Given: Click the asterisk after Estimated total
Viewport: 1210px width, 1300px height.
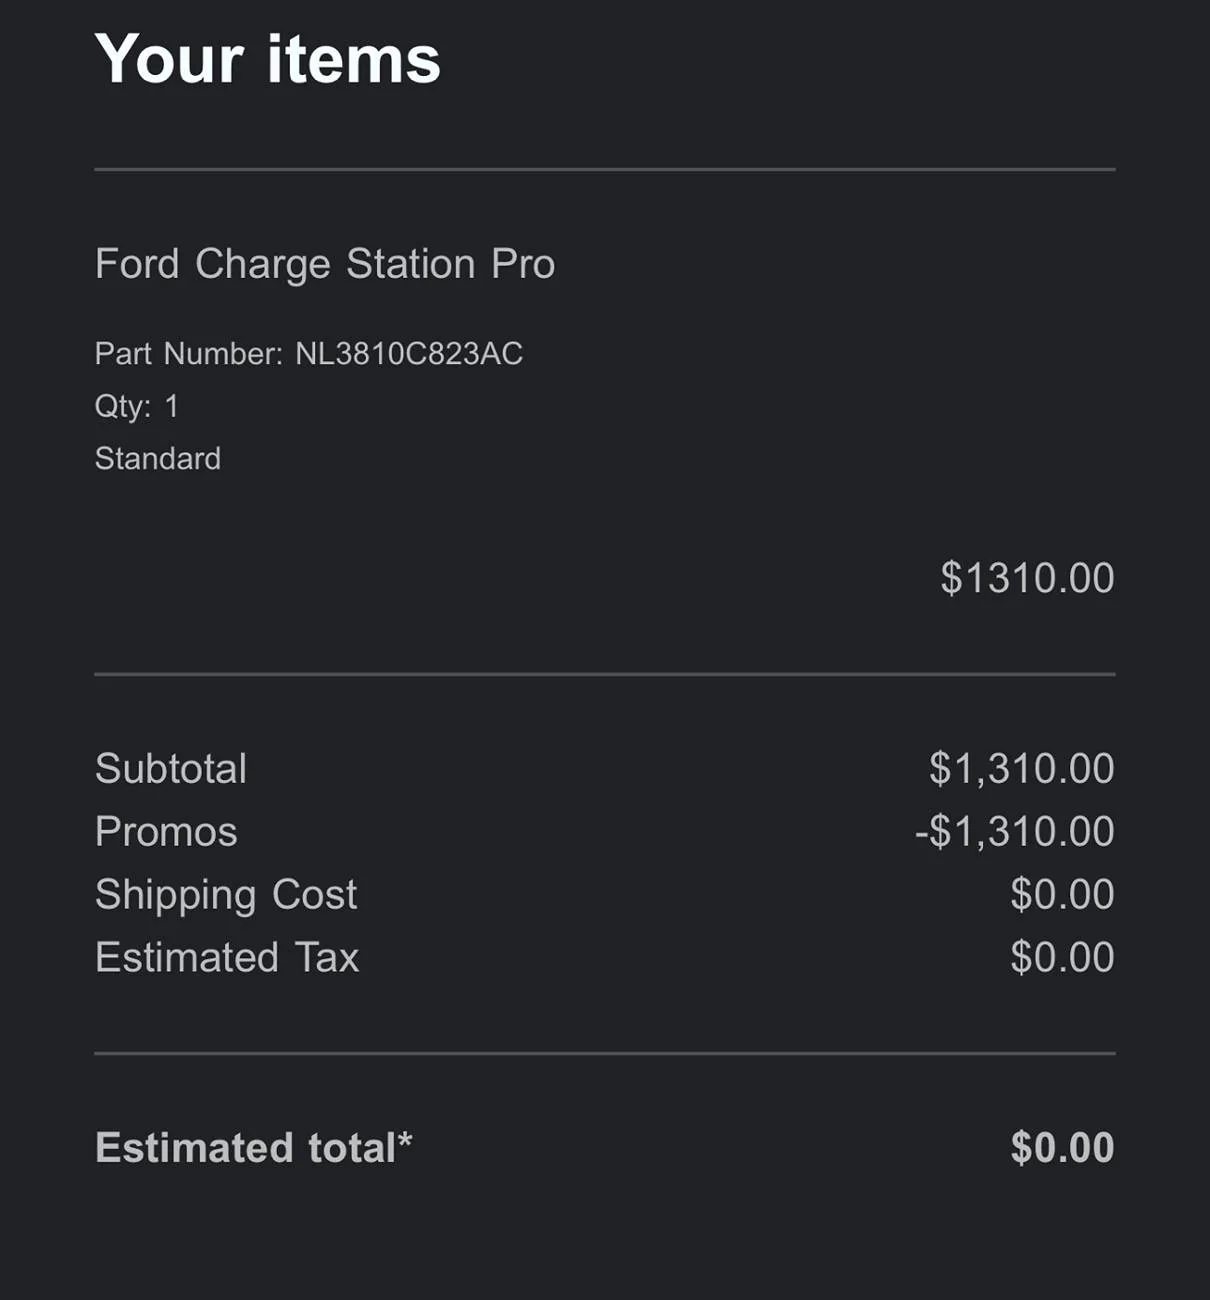Looking at the screenshot, I should (x=405, y=1140).
